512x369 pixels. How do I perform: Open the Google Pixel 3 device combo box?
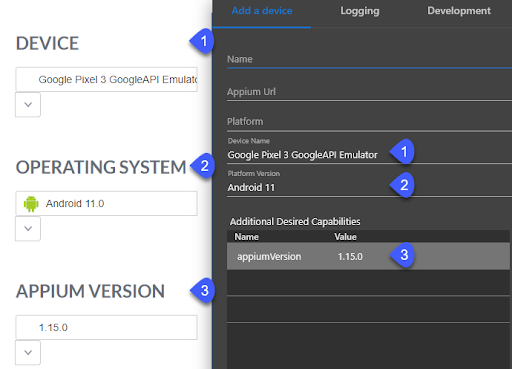tap(106, 79)
